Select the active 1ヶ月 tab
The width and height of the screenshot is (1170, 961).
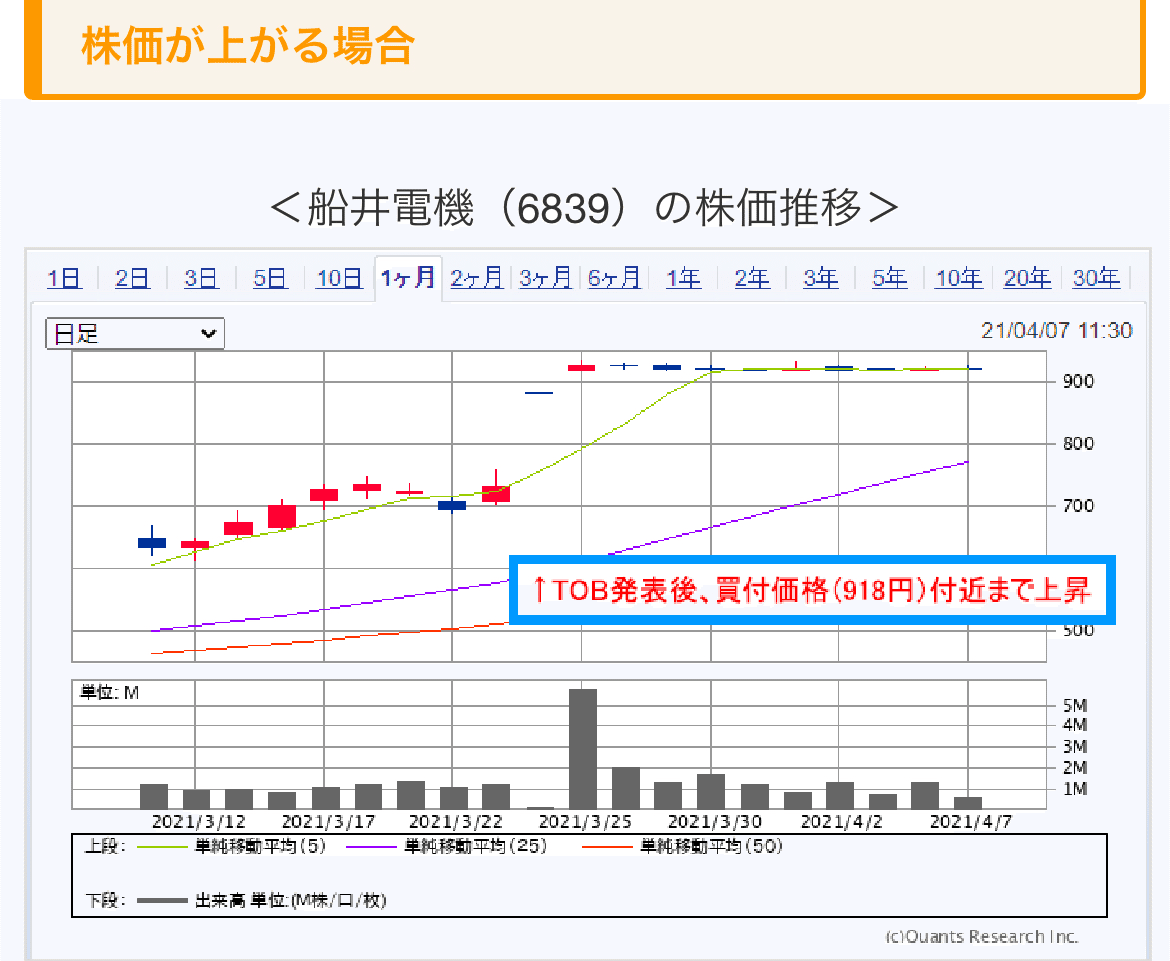pos(408,278)
